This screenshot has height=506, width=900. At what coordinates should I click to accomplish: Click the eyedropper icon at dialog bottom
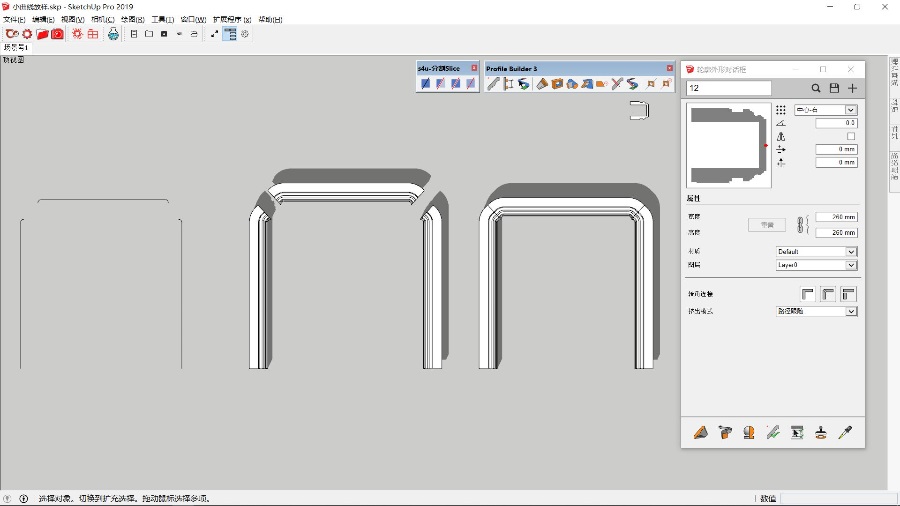(x=845, y=433)
